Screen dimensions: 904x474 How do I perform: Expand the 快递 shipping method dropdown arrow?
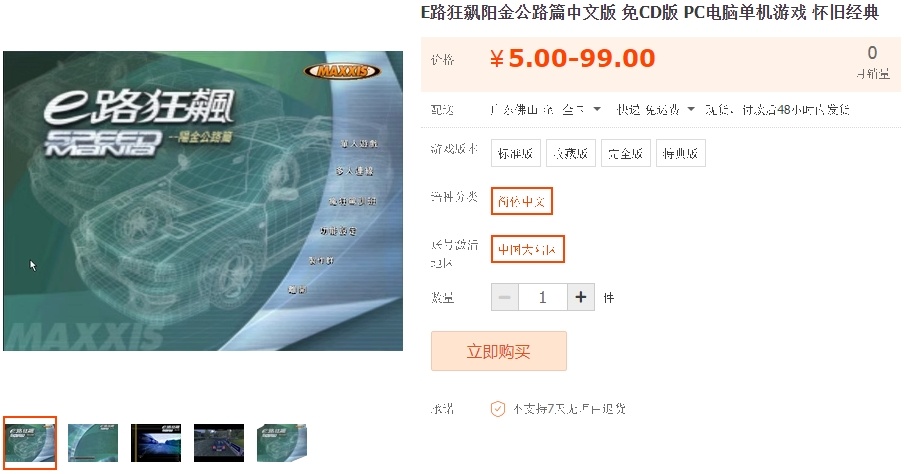coord(691,109)
